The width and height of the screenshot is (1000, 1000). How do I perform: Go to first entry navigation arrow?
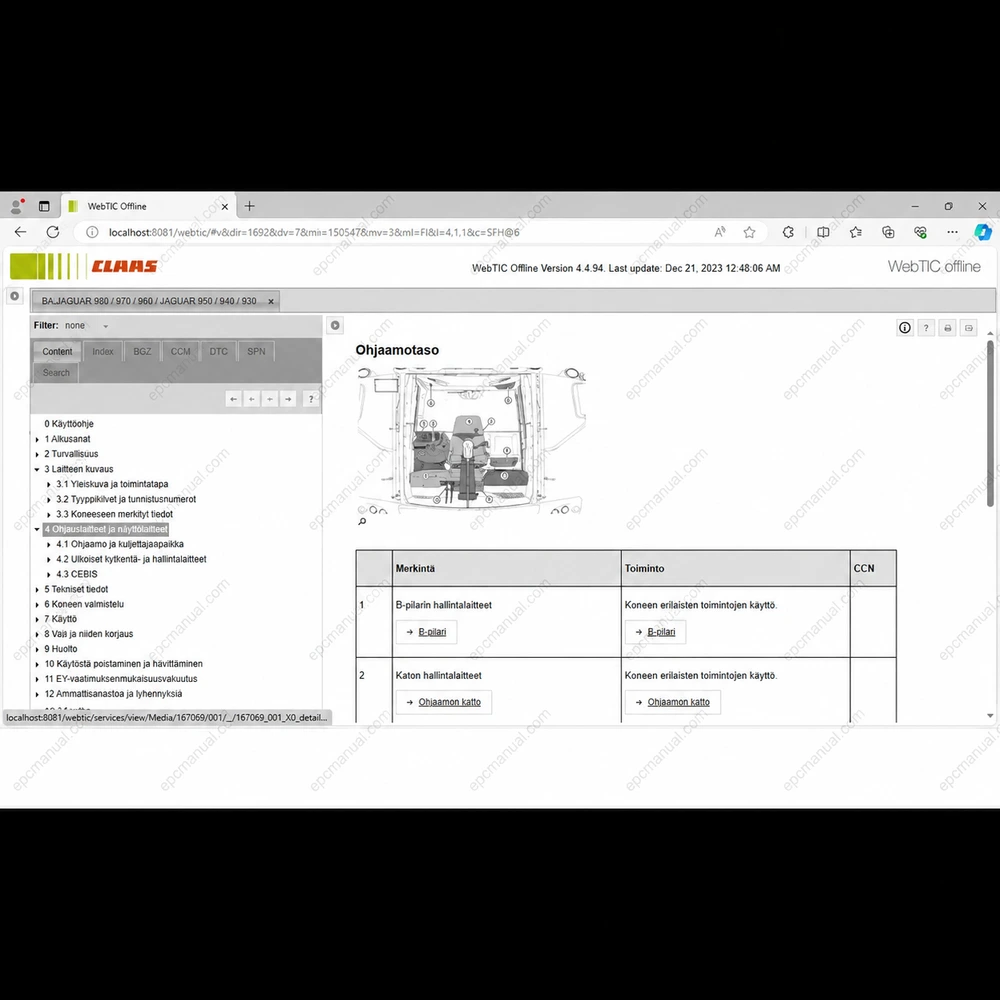click(x=233, y=399)
